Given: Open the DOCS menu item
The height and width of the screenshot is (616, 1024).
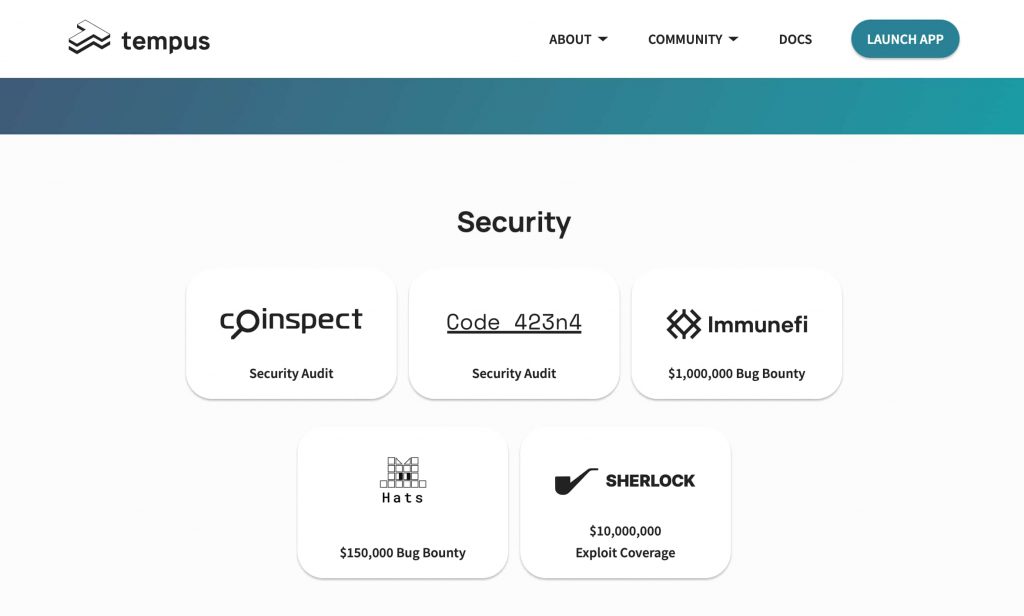Looking at the screenshot, I should pyautogui.click(x=795, y=39).
